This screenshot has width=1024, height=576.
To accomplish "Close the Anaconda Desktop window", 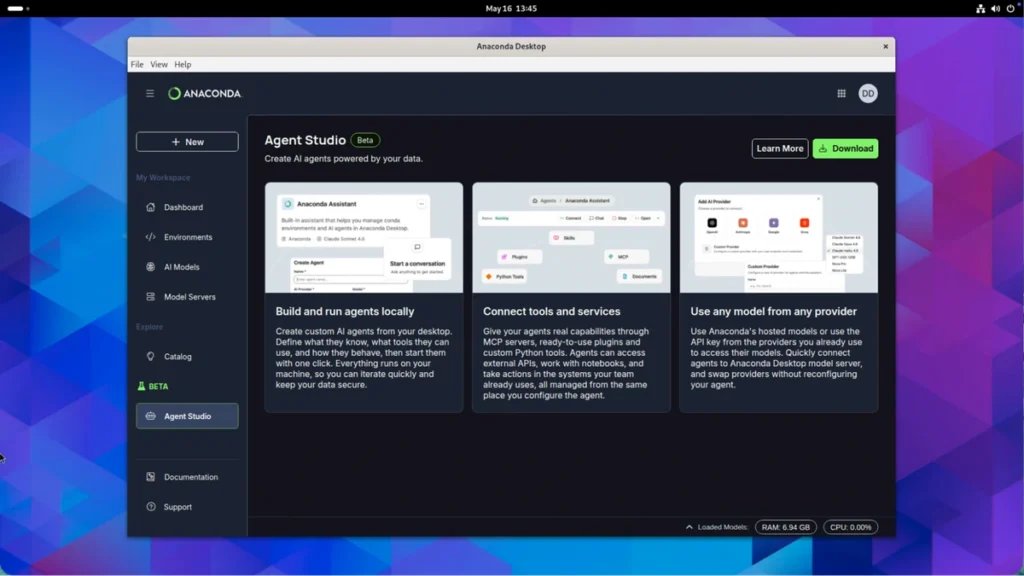I will coord(886,46).
